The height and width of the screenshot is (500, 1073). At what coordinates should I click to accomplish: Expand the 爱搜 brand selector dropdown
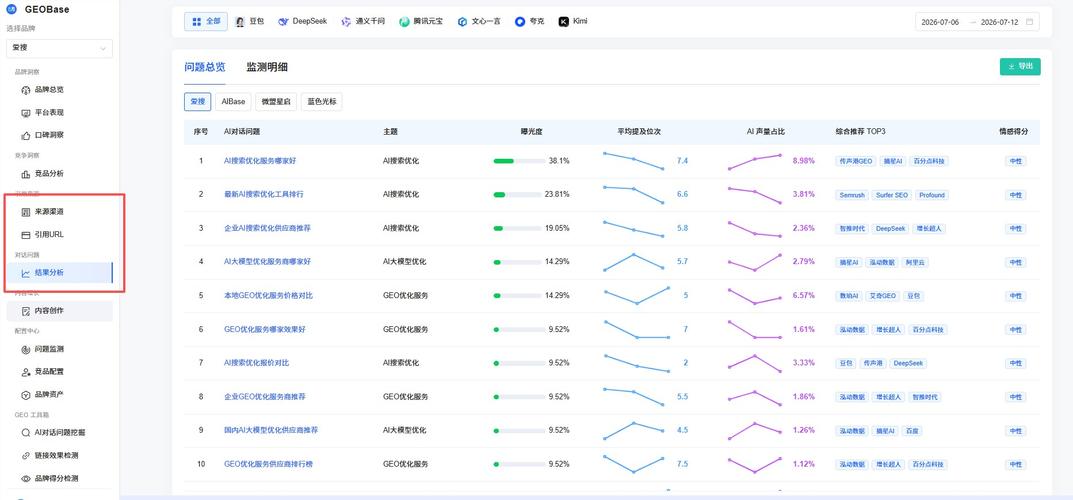pyautogui.click(x=59, y=48)
